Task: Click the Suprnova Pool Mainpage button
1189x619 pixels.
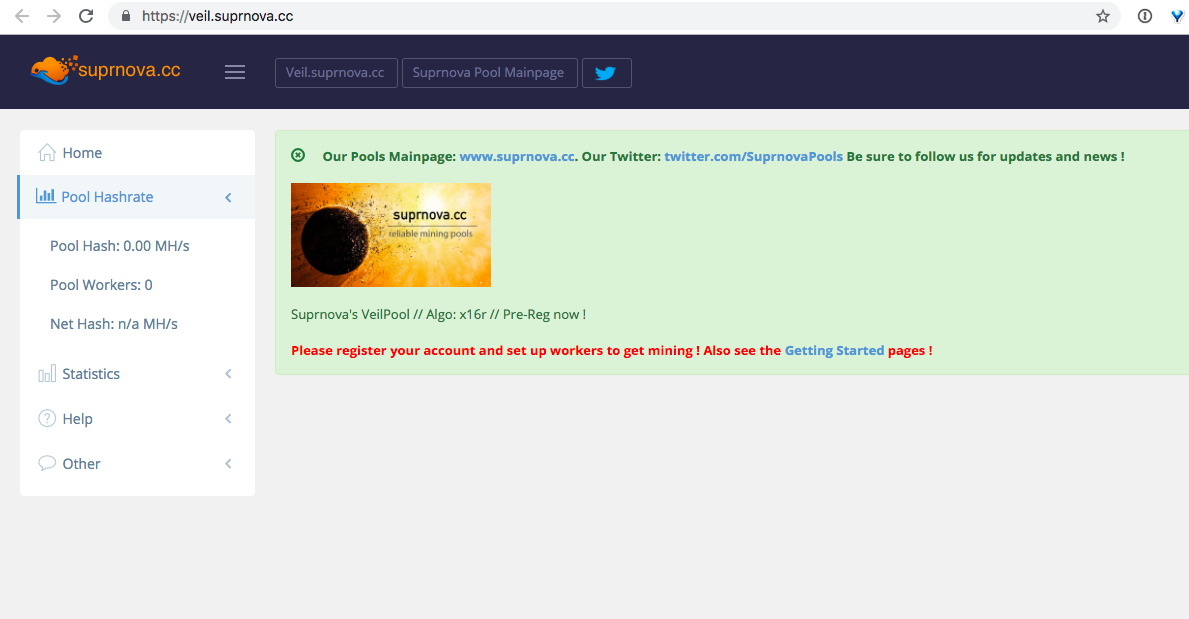Action: (x=489, y=73)
